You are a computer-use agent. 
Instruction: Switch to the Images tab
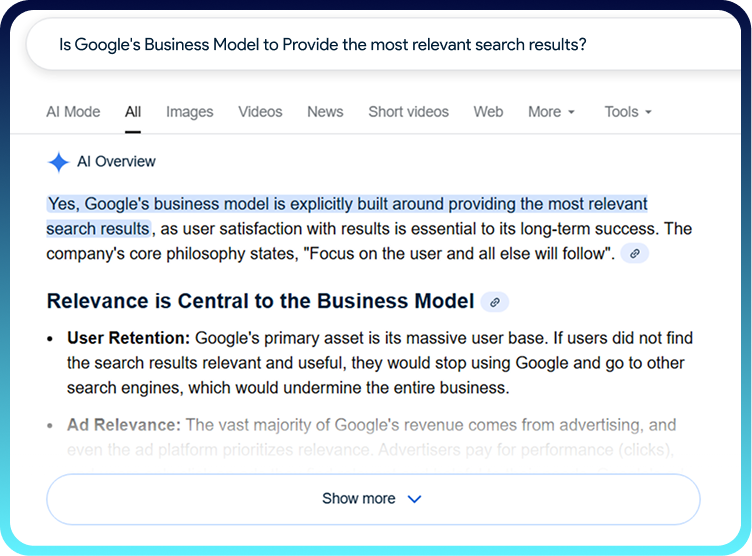pyautogui.click(x=189, y=112)
